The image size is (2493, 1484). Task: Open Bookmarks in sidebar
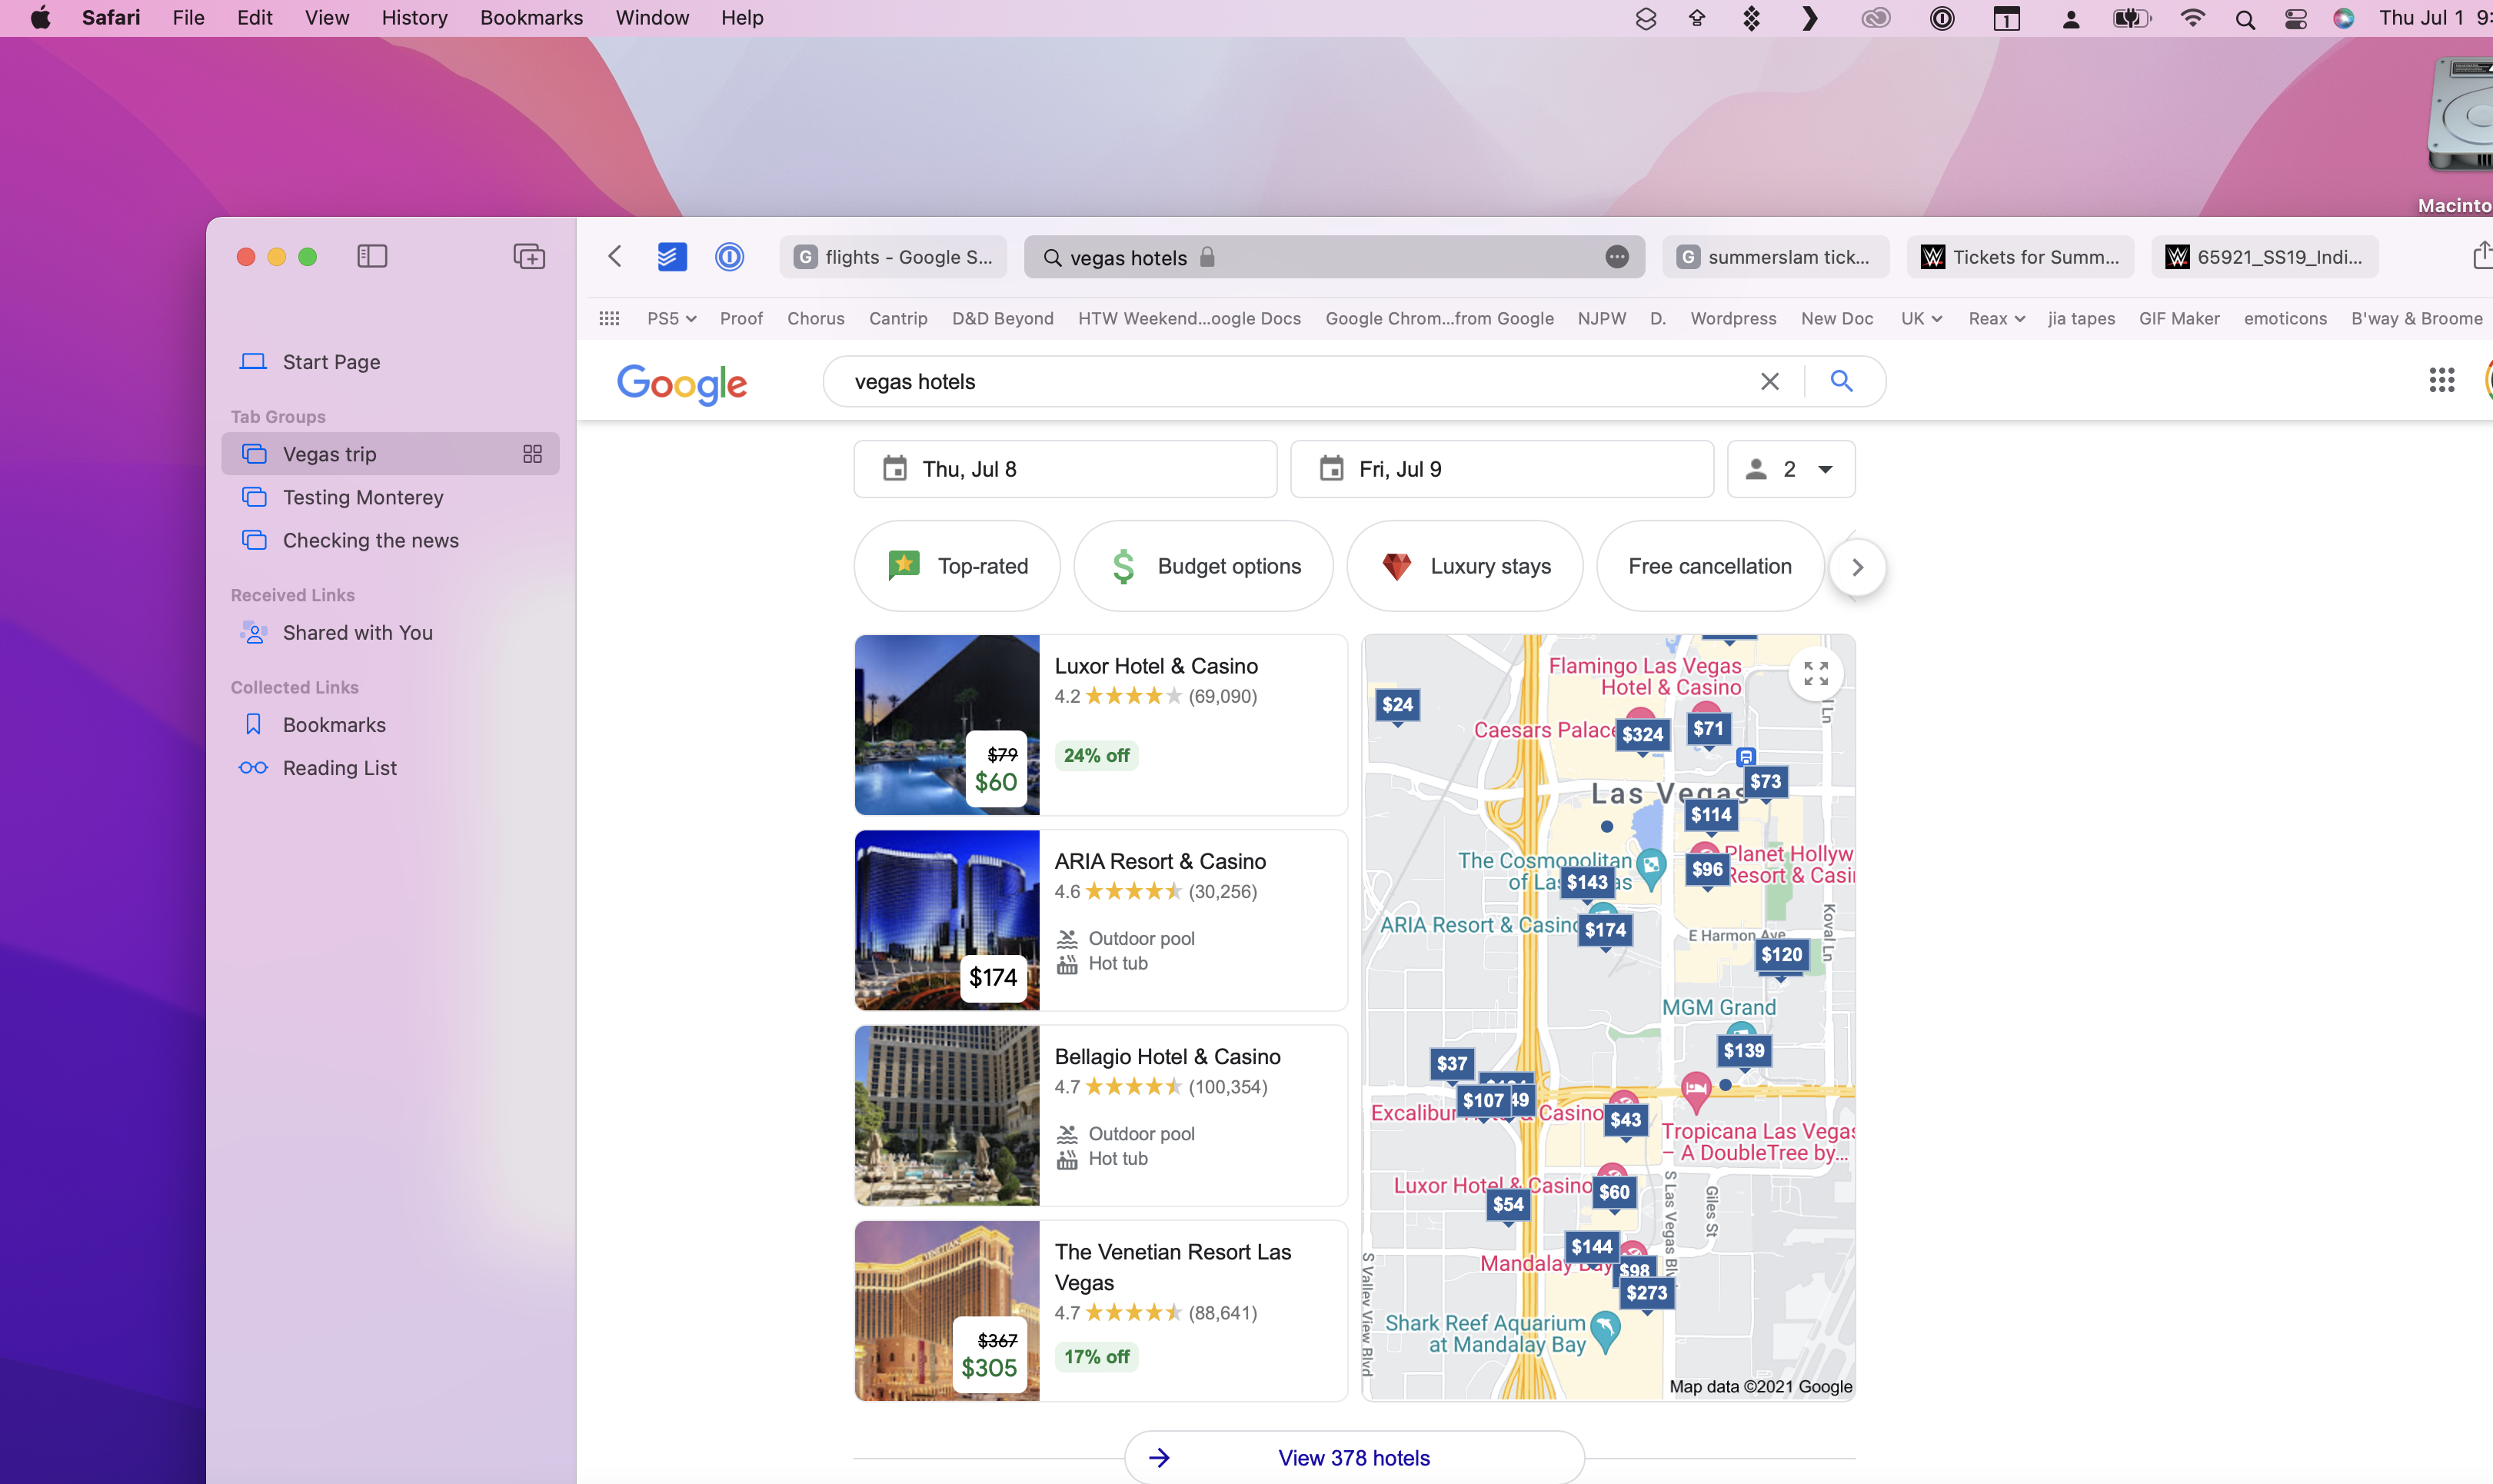coord(391,725)
